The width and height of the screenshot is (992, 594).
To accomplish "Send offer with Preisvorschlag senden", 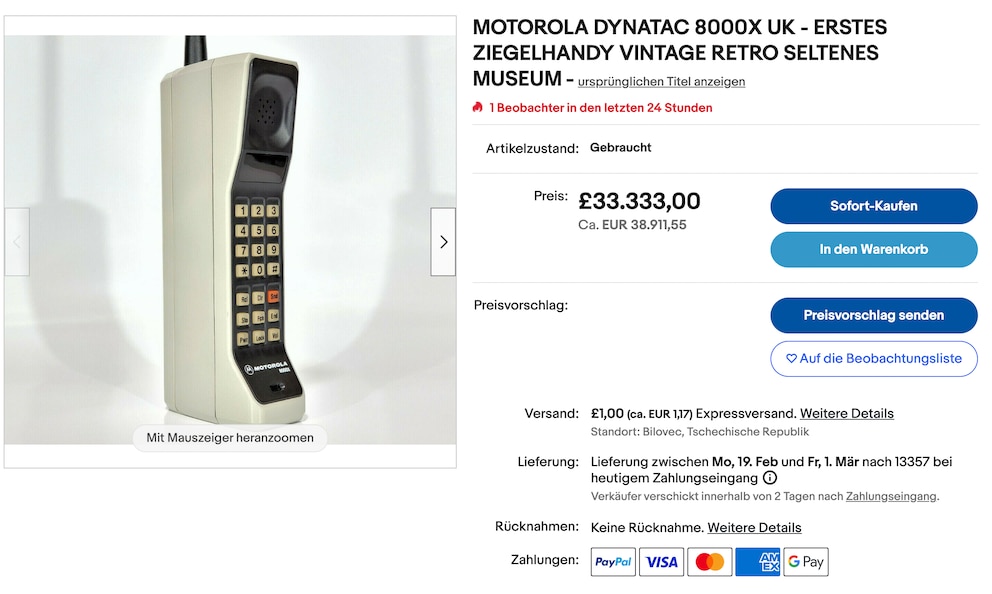I will coord(874,315).
